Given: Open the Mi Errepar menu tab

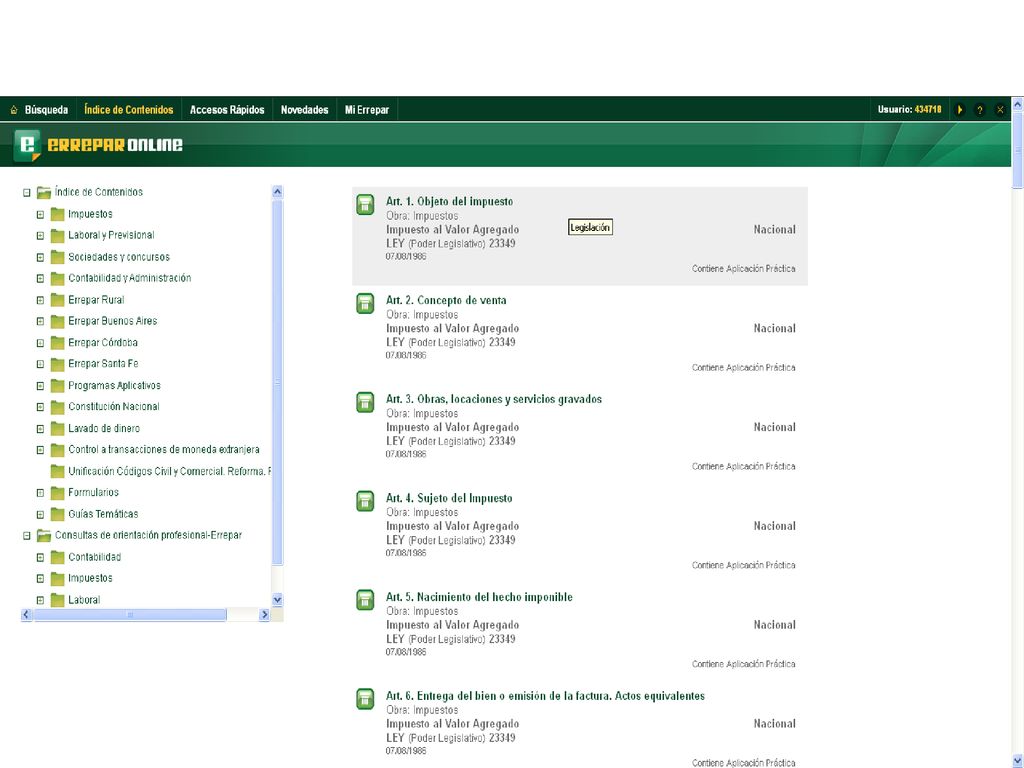Looking at the screenshot, I should (366, 110).
